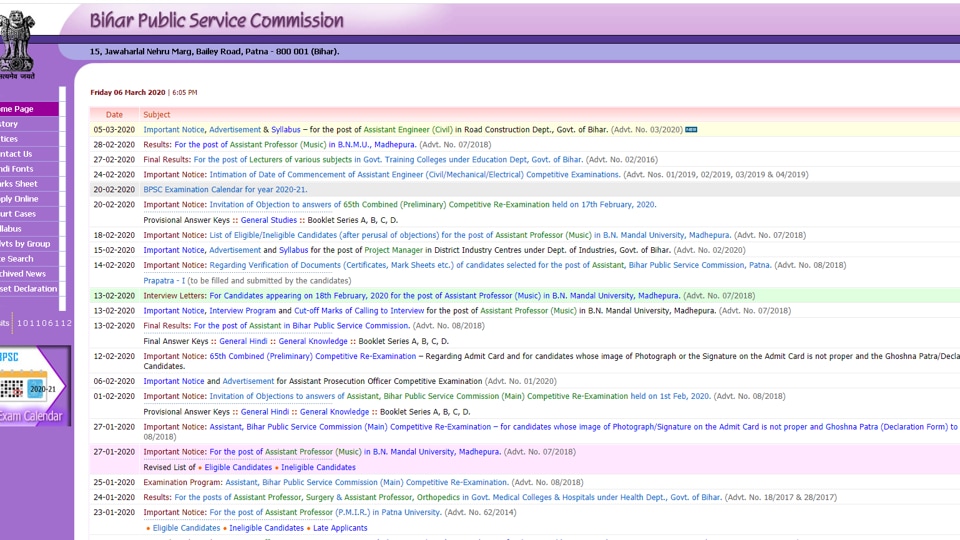Open Assistant Professor (Music) notice link dated 27-01-2020
Screen dimensions: 960x540
point(355,452)
